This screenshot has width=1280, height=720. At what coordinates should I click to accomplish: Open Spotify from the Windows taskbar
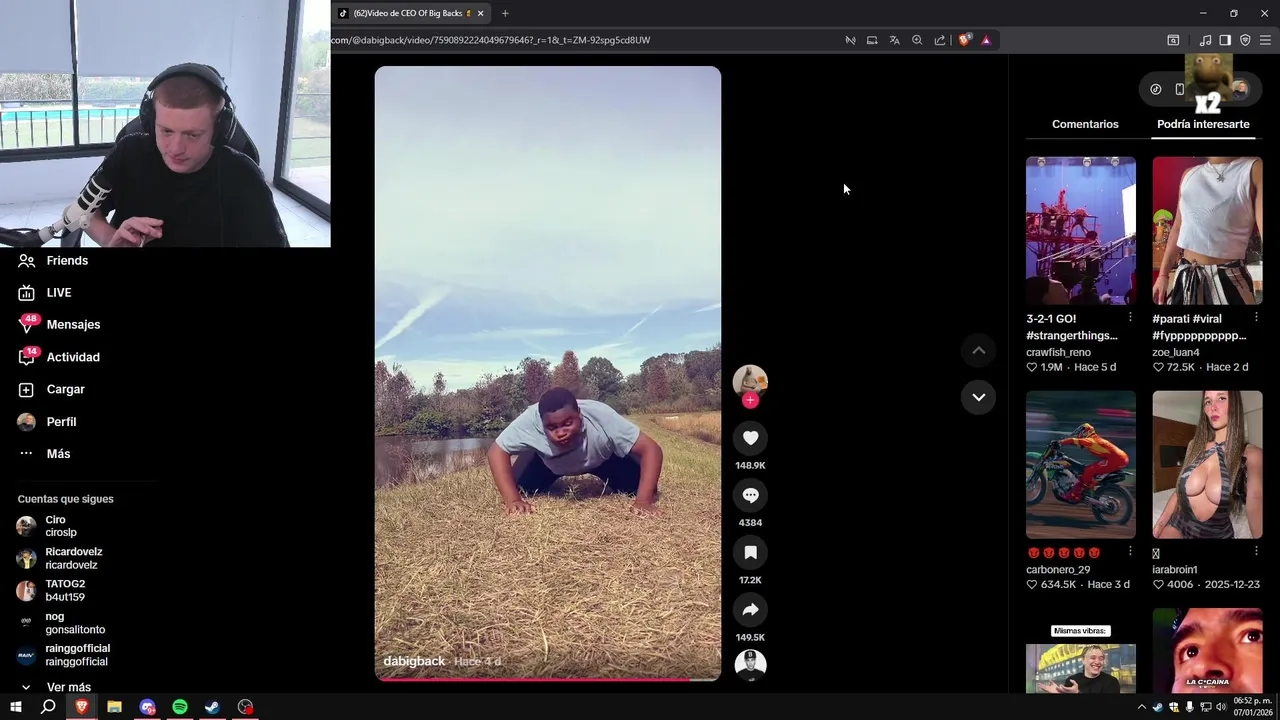click(x=180, y=707)
